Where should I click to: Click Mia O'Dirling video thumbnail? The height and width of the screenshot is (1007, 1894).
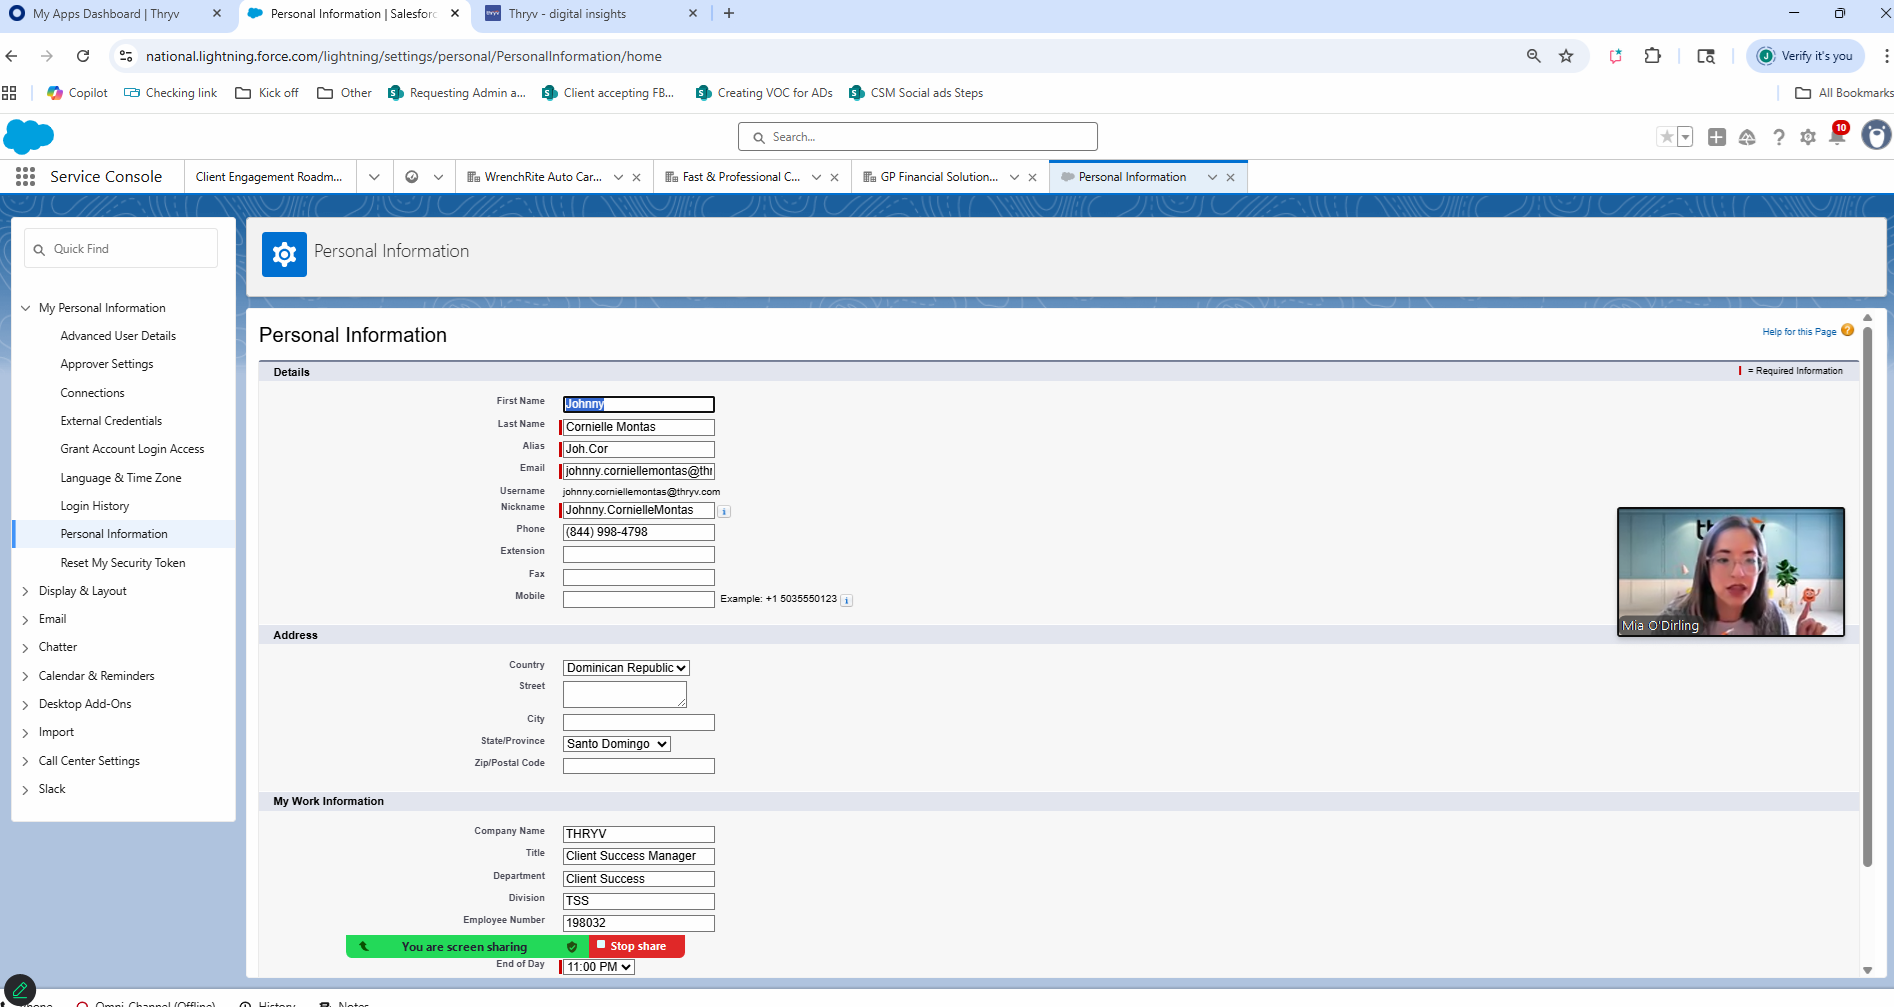click(1731, 572)
